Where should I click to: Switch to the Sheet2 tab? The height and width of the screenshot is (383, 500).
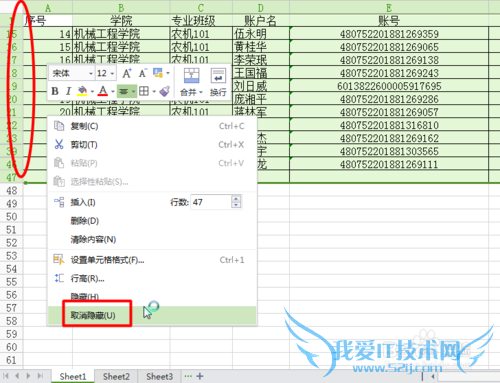(116, 376)
